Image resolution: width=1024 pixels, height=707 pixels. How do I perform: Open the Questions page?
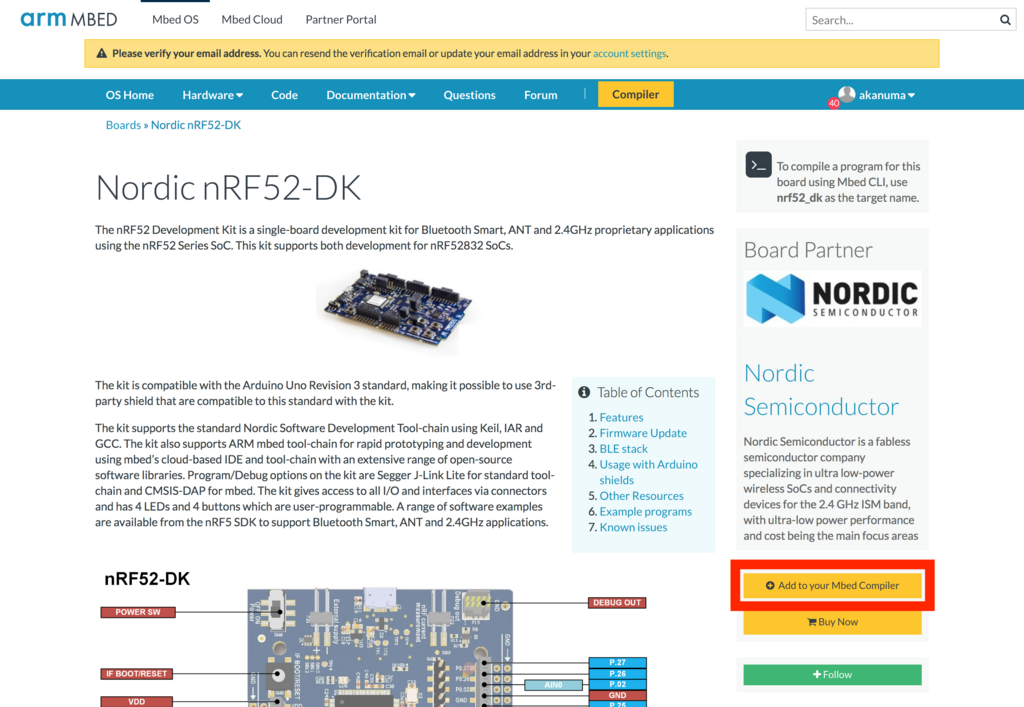tap(470, 95)
